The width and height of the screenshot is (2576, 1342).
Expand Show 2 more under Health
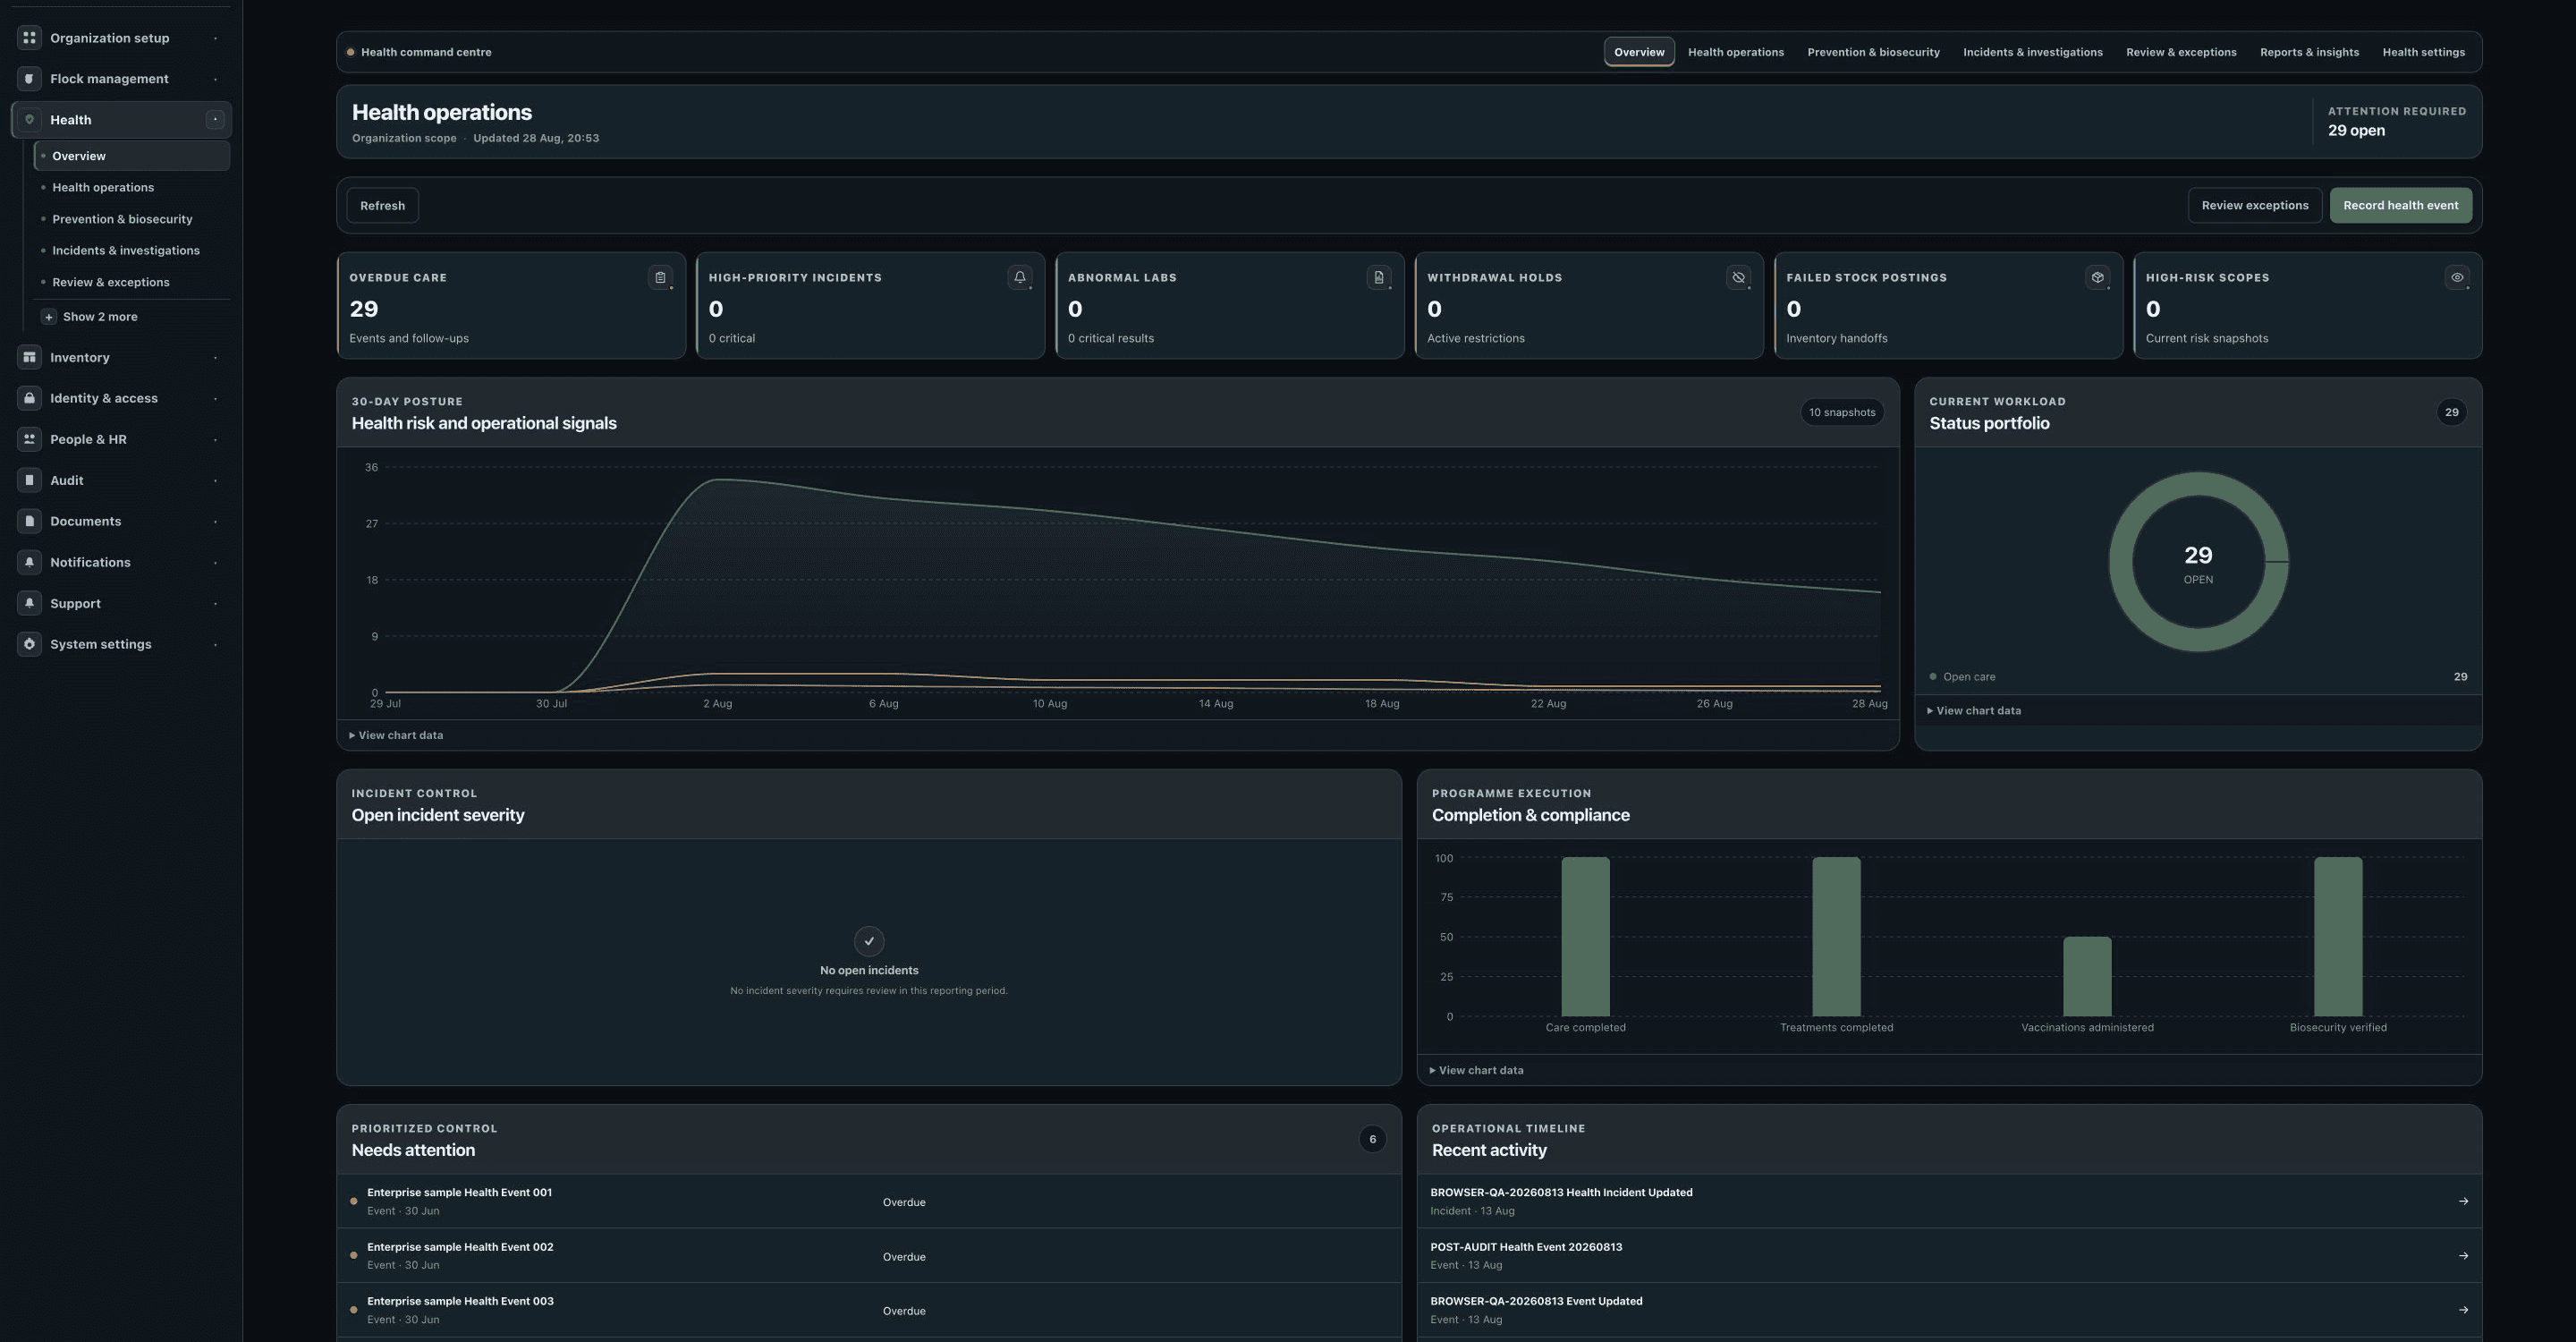pyautogui.click(x=89, y=317)
